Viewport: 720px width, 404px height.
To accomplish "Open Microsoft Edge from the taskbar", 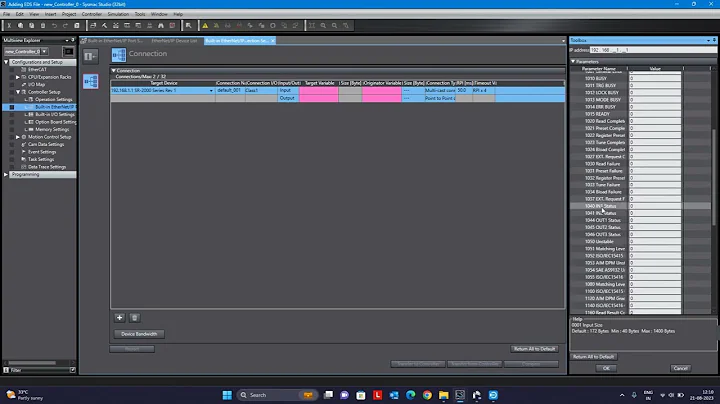I will point(411,395).
